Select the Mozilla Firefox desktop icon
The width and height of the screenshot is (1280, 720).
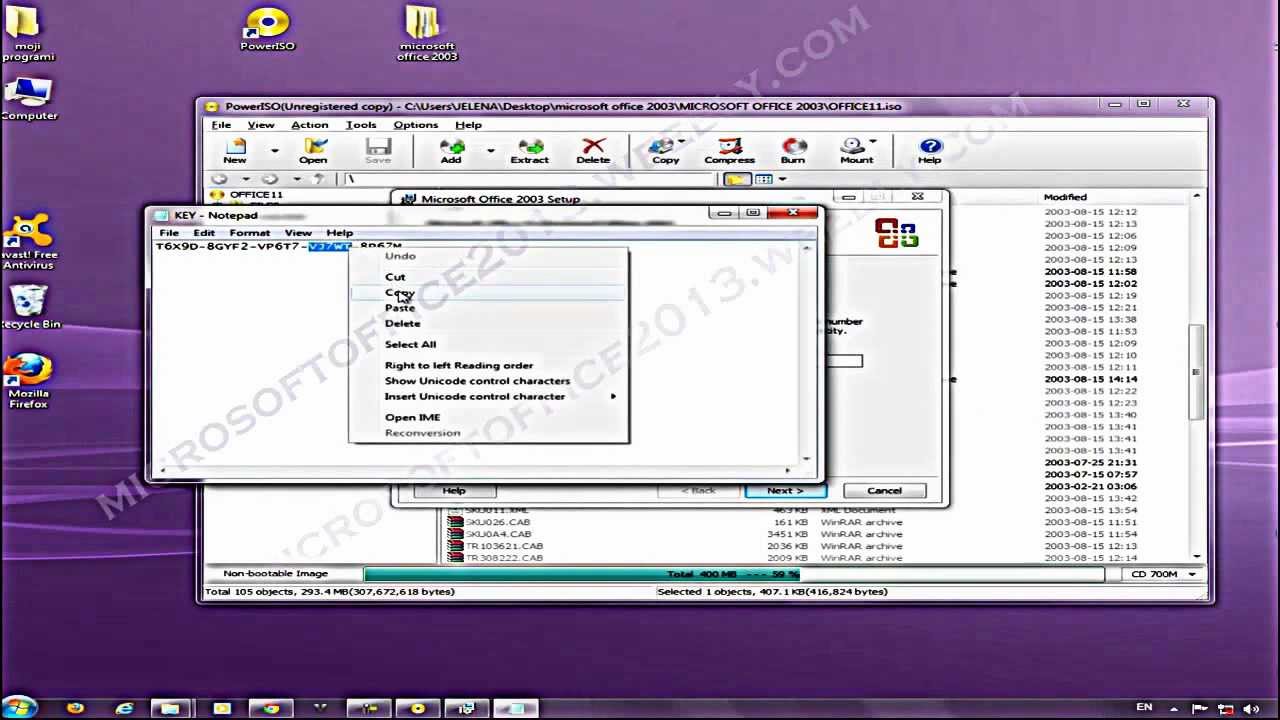[28, 381]
